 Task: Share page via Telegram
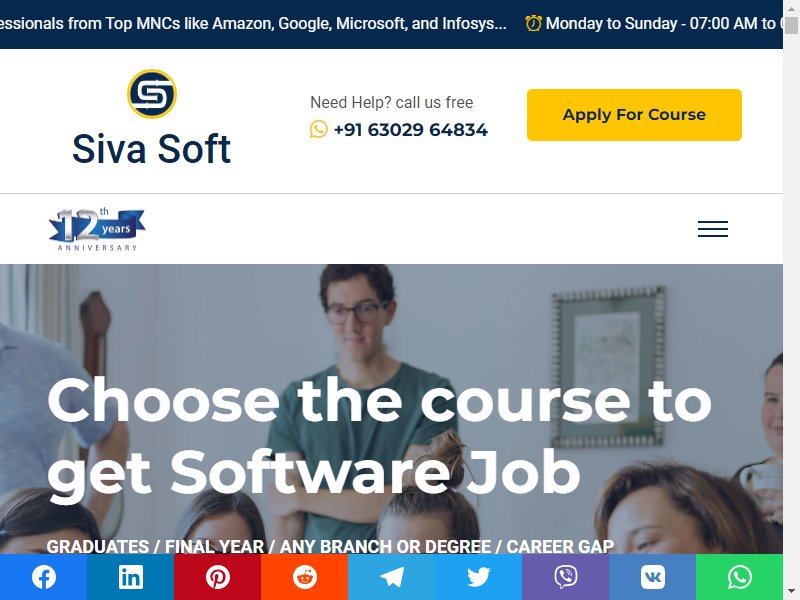pos(391,577)
